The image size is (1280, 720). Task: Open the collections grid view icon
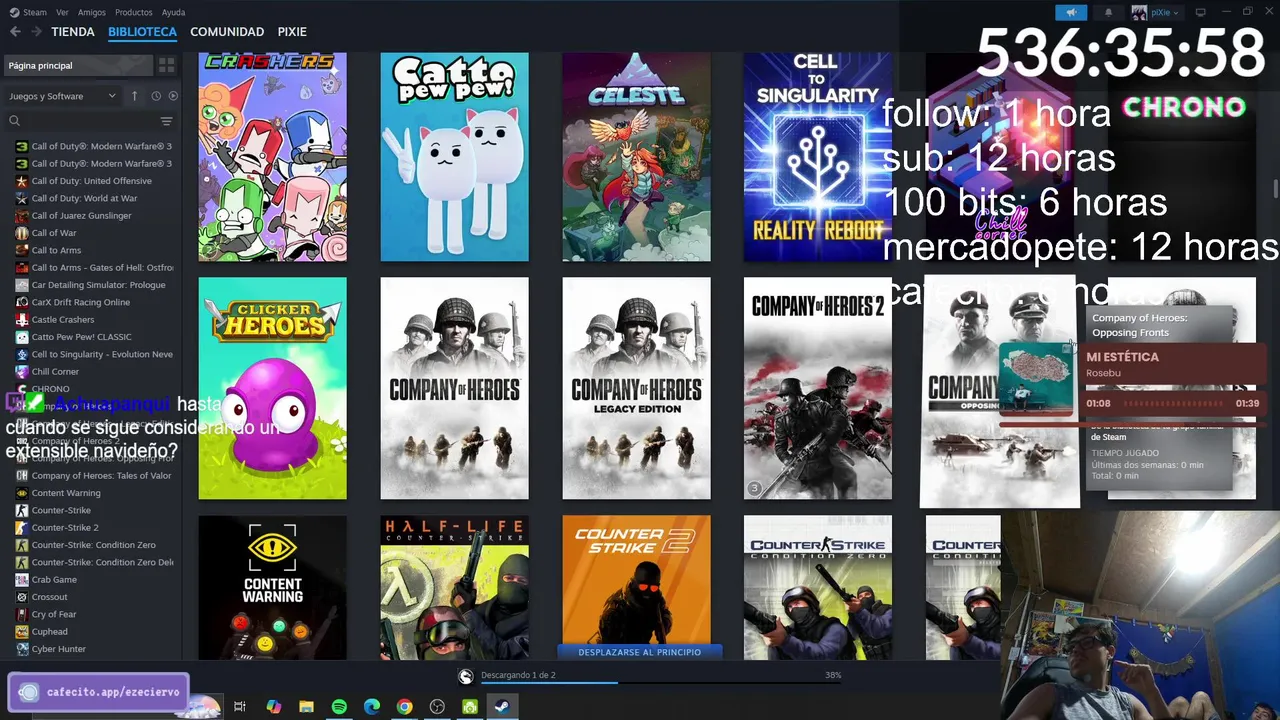pos(167,65)
